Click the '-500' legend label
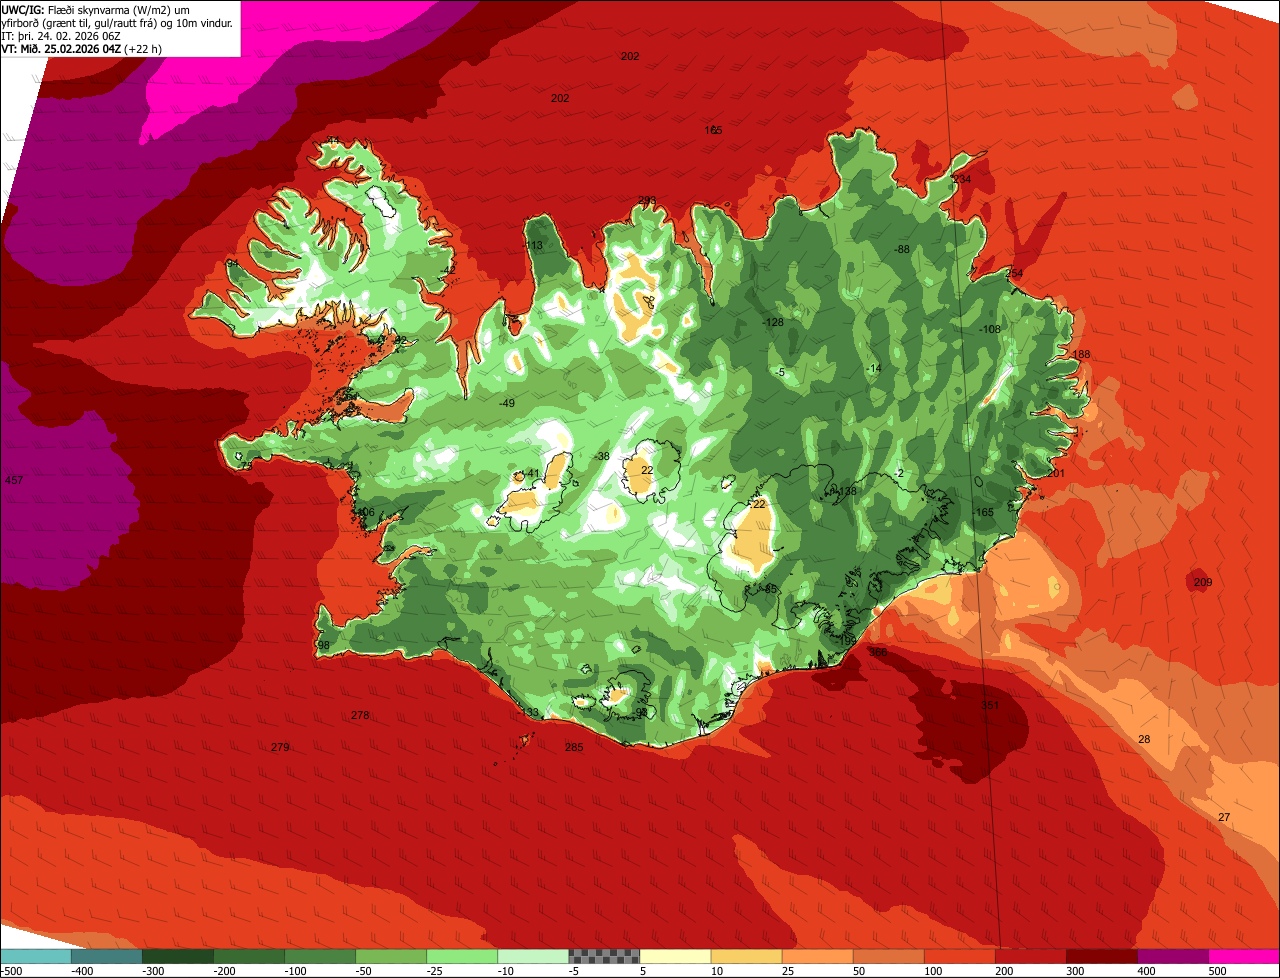This screenshot has height=978, width=1280. 11,970
